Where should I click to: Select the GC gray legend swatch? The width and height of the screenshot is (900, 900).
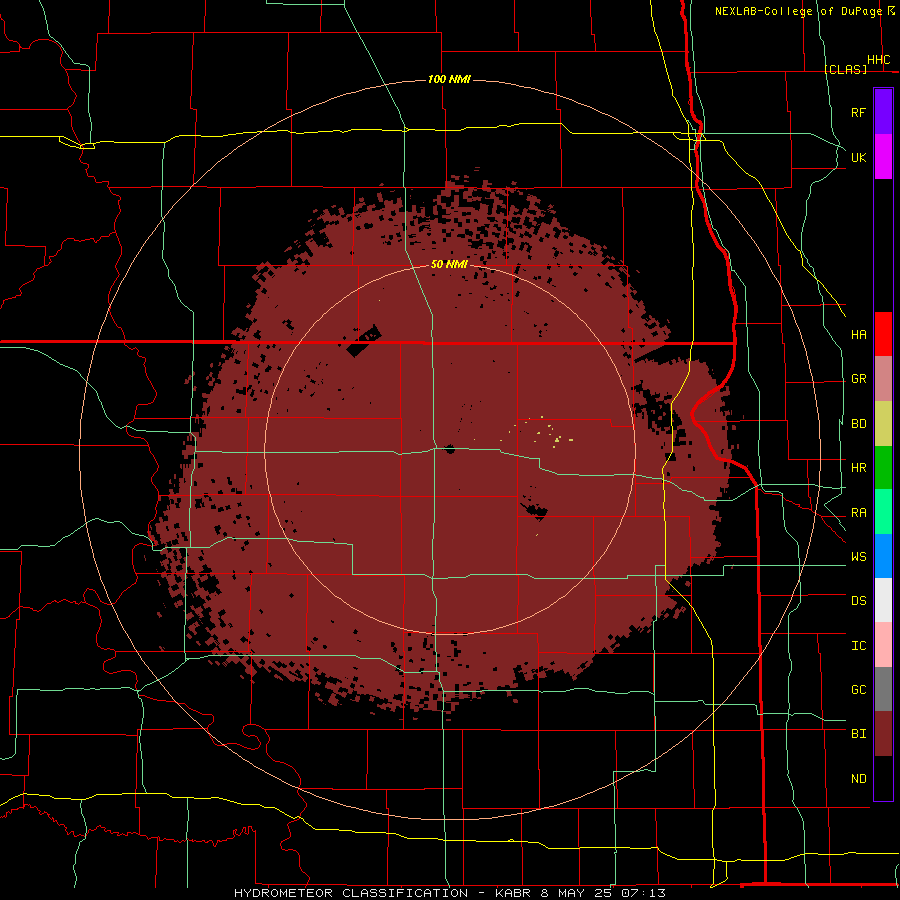(883, 689)
